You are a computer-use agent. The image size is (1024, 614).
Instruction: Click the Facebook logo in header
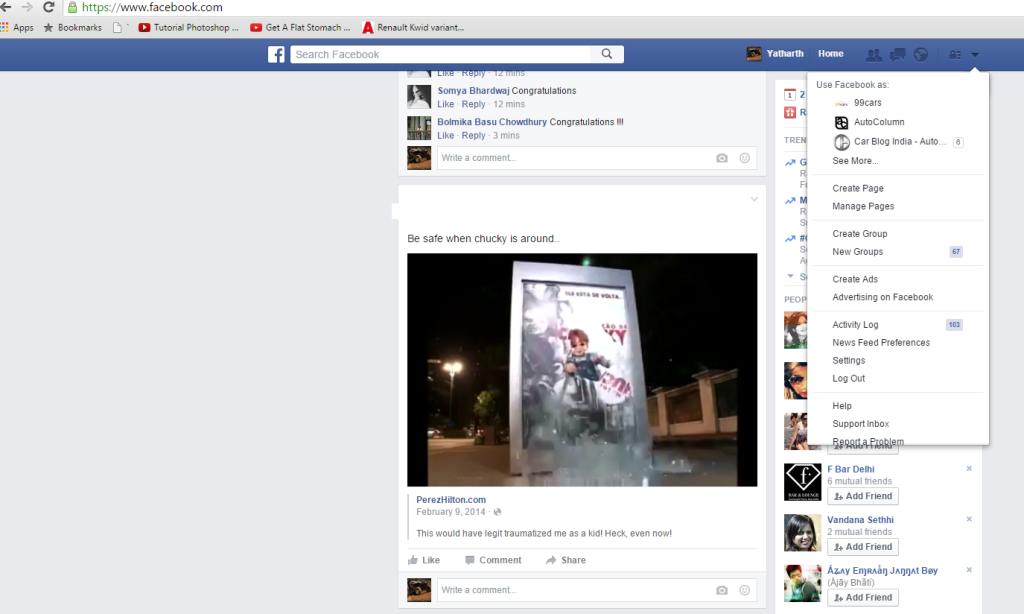point(276,54)
